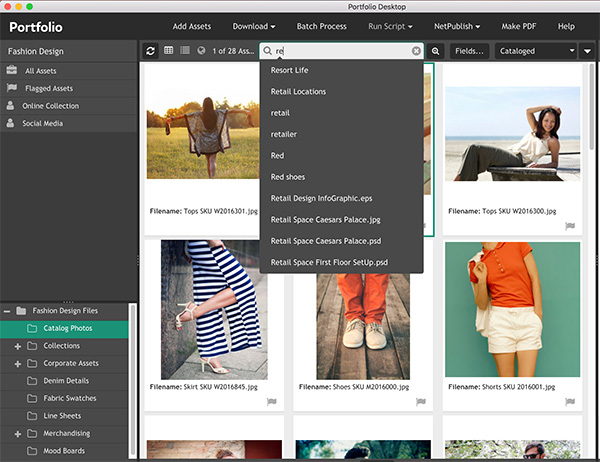Toggle flag on Shoes SKU M2016000.jpg
Image resolution: width=600 pixels, height=462 pixels.
pyautogui.click(x=421, y=401)
